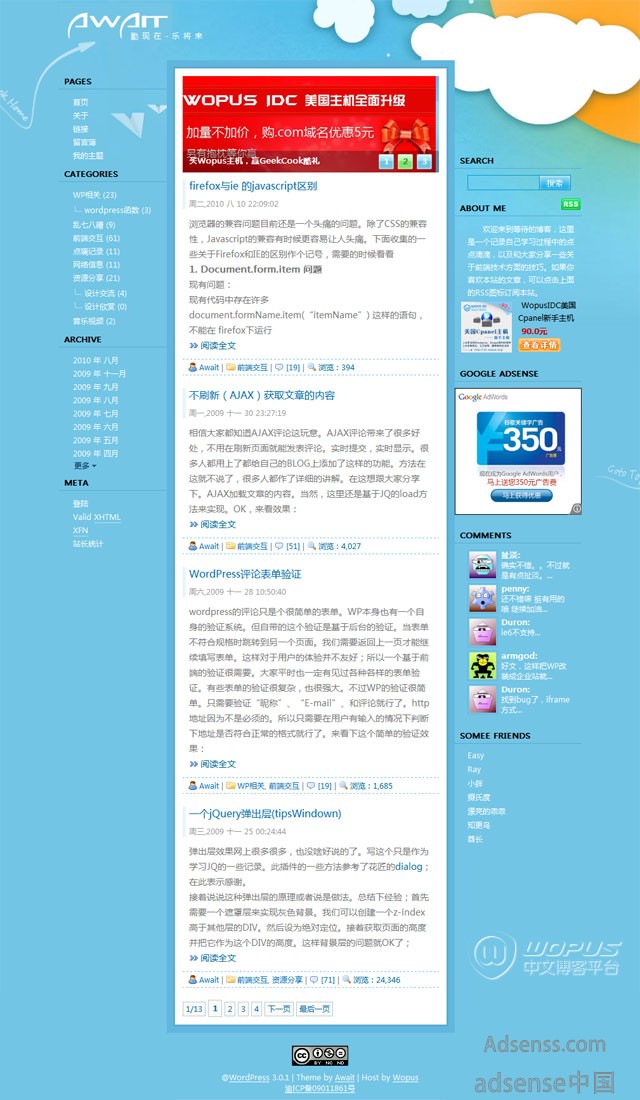Open the 我的主题 page link

[x=88, y=156]
